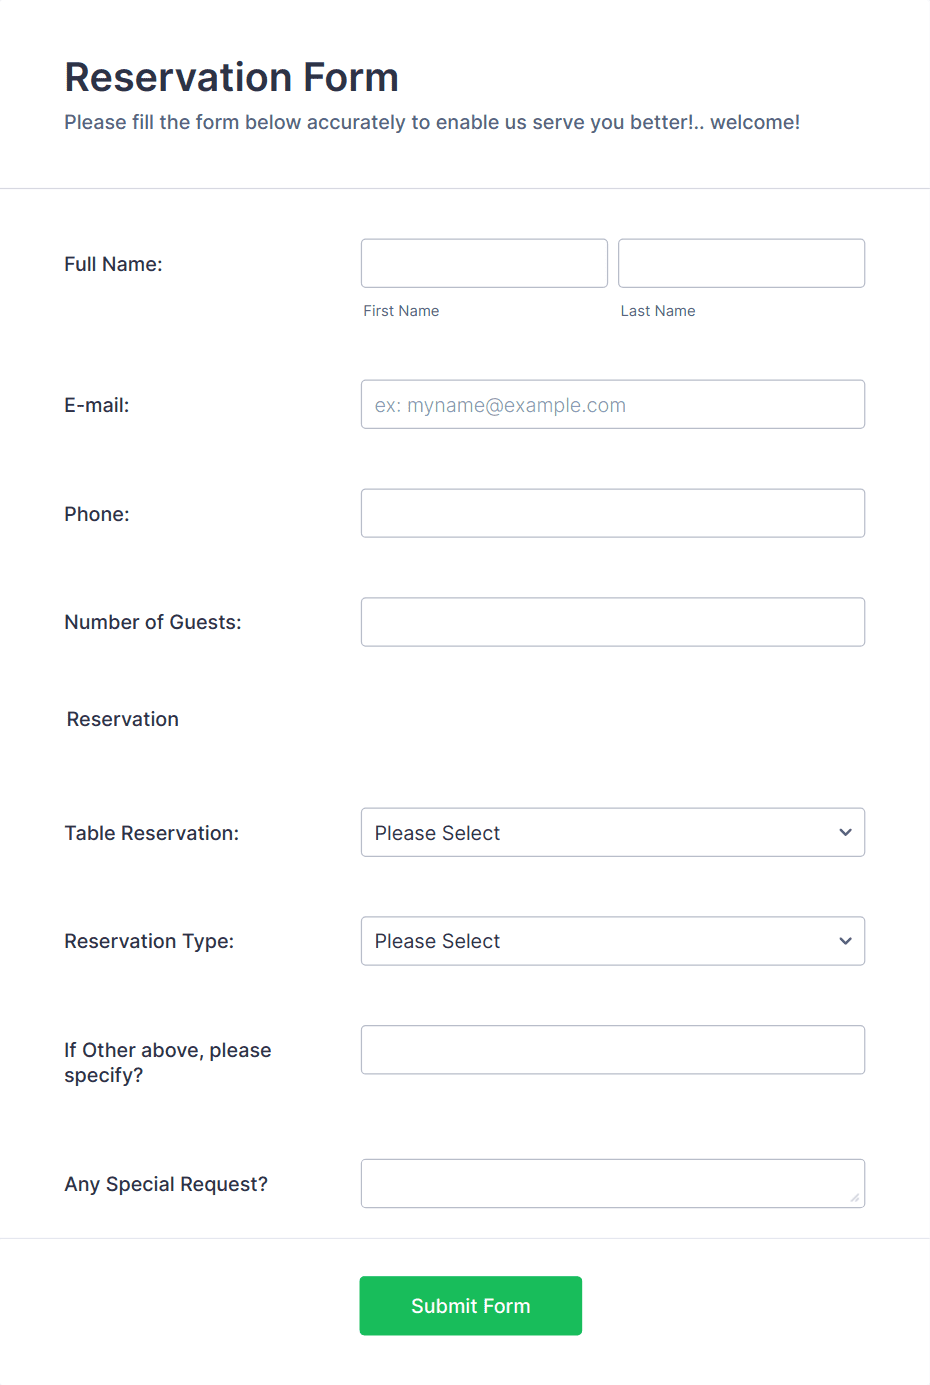Focus the First Name input box

[x=484, y=263]
